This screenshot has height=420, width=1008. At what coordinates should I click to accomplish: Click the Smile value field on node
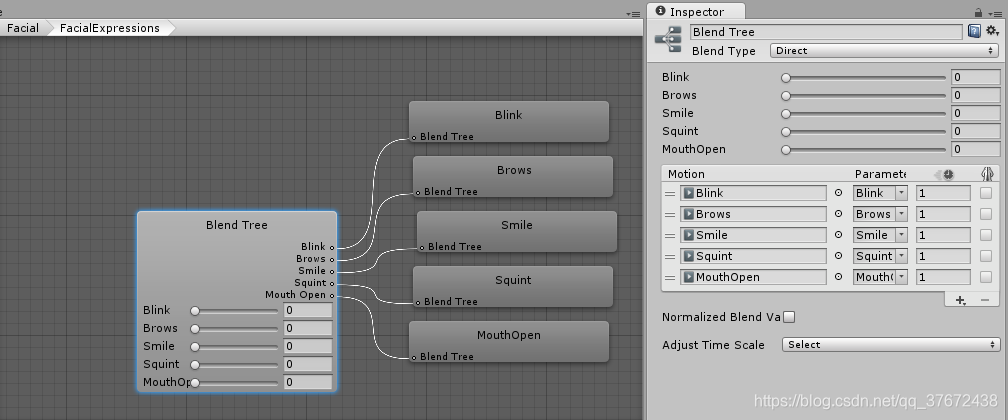307,346
